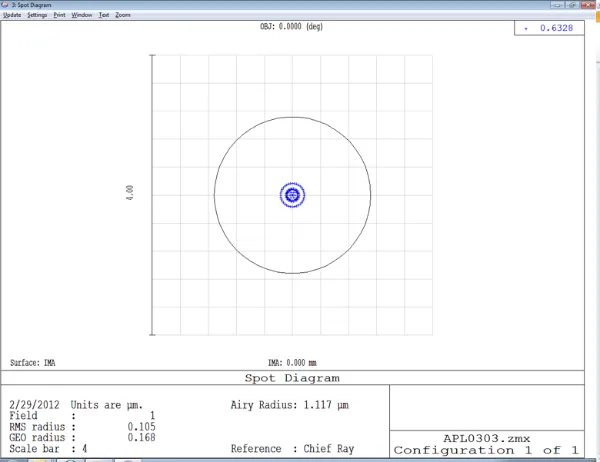This screenshot has height=462, width=600.
Task: Open the Print menu
Action: (60, 16)
